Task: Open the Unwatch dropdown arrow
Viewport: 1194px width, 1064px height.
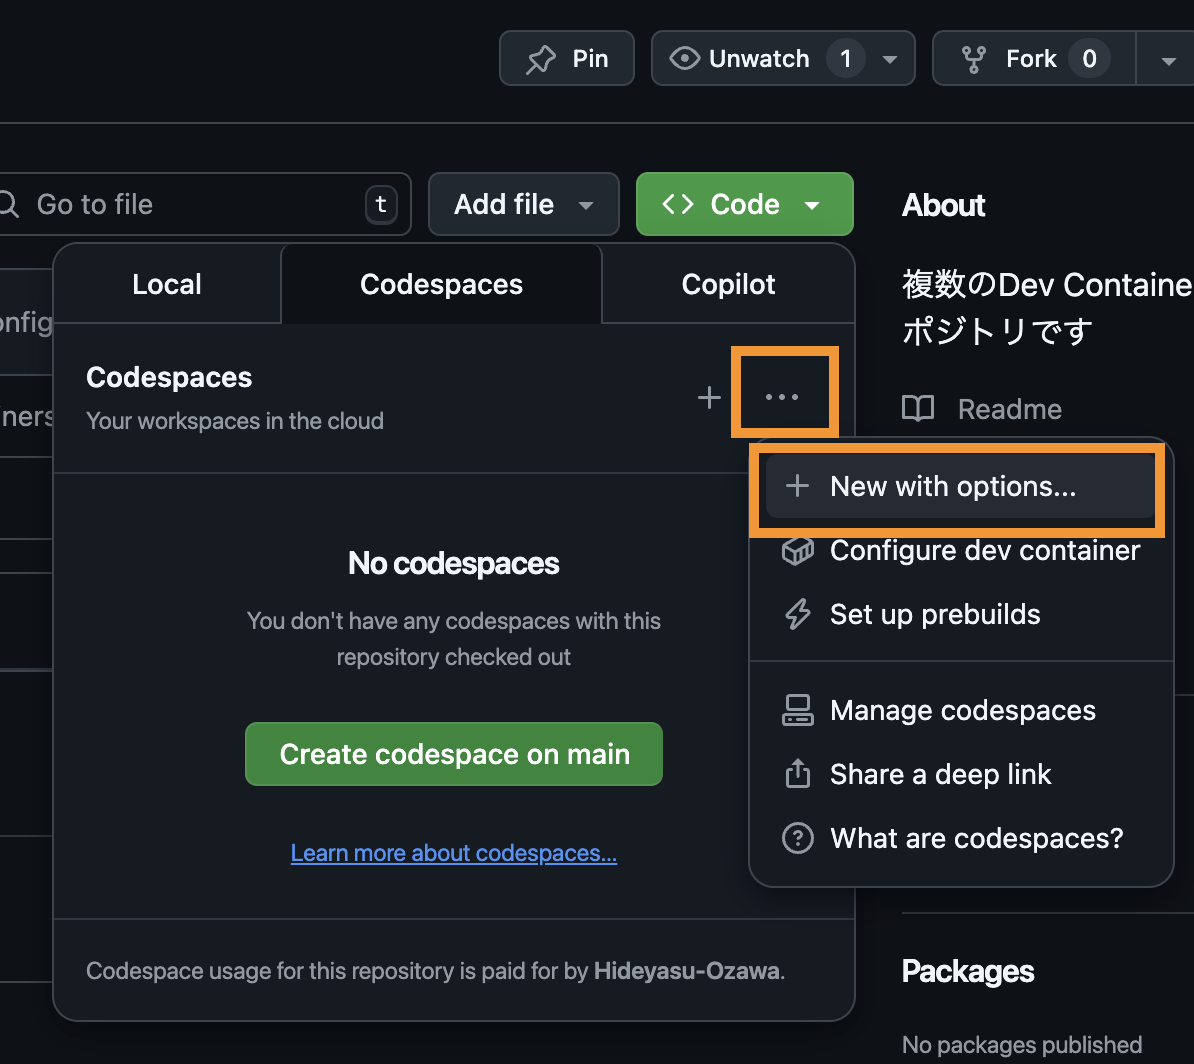Action: [889, 59]
